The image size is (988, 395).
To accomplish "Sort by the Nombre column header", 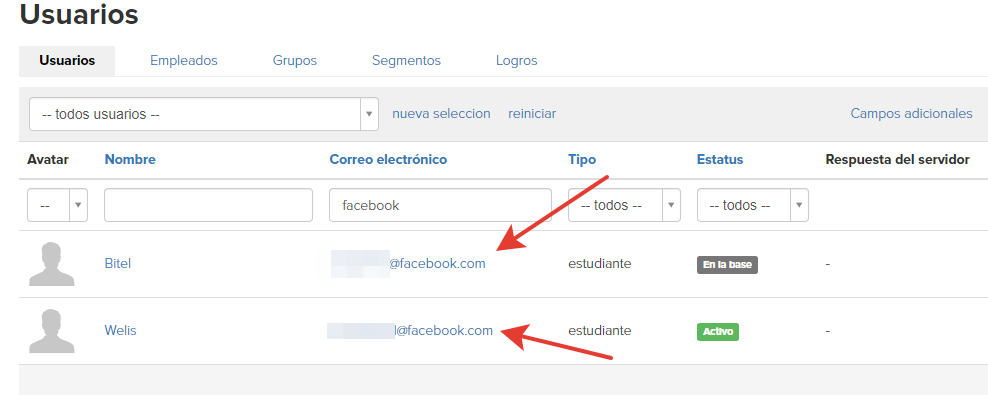I will coord(130,159).
